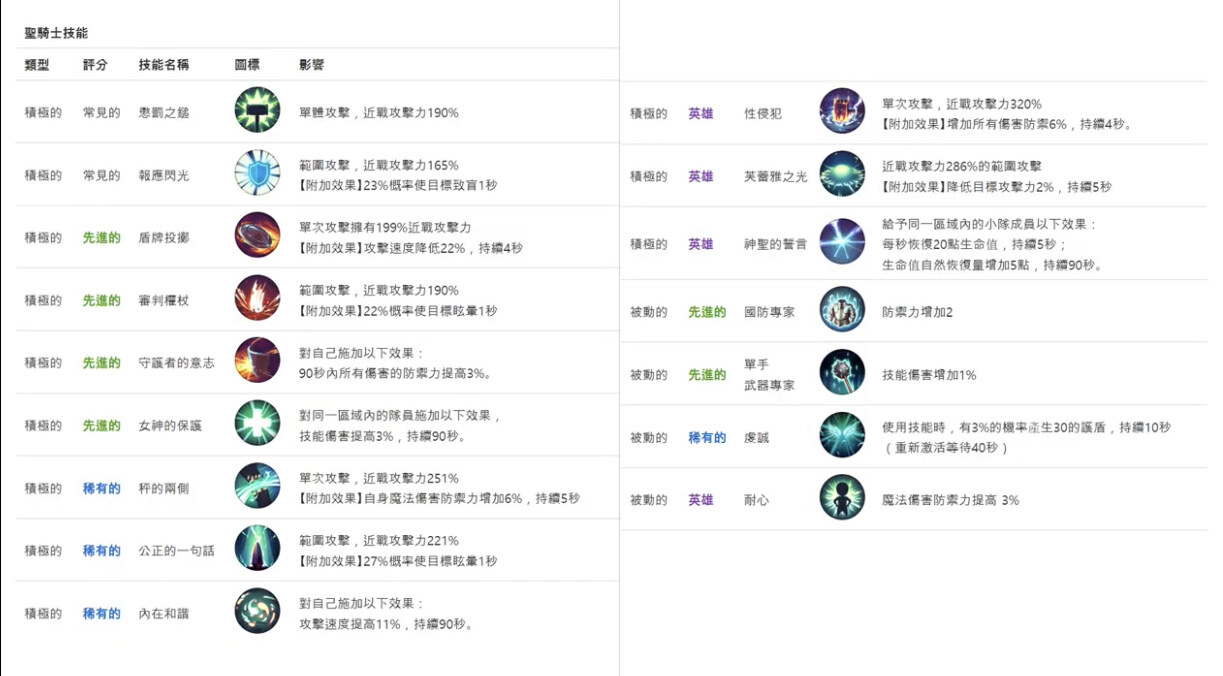The height and width of the screenshot is (676, 1223).
Task: Click the 聖騎士技能 table title
Action: [x=56, y=33]
